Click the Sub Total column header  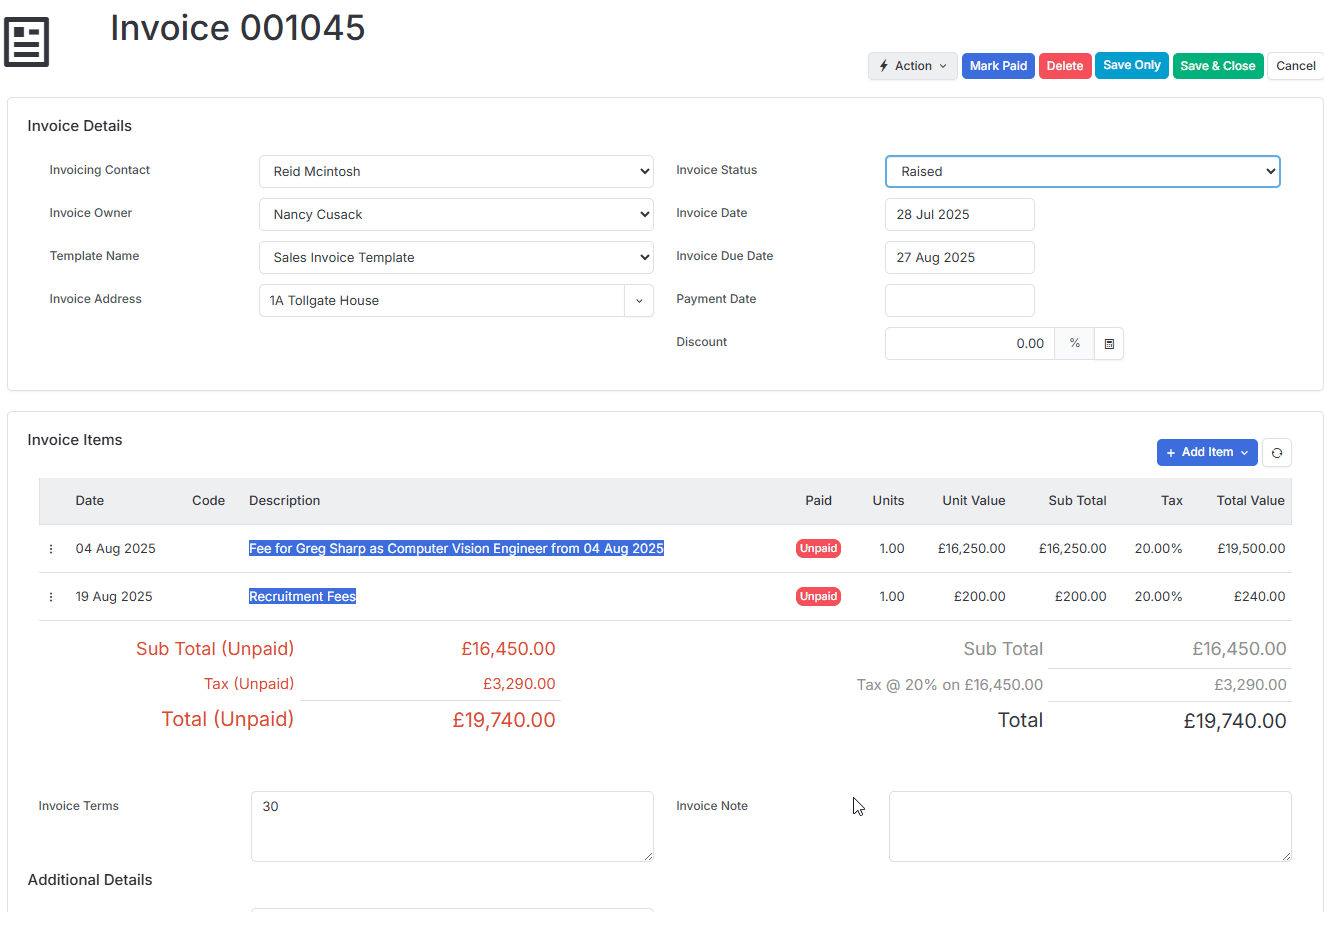click(x=1077, y=501)
